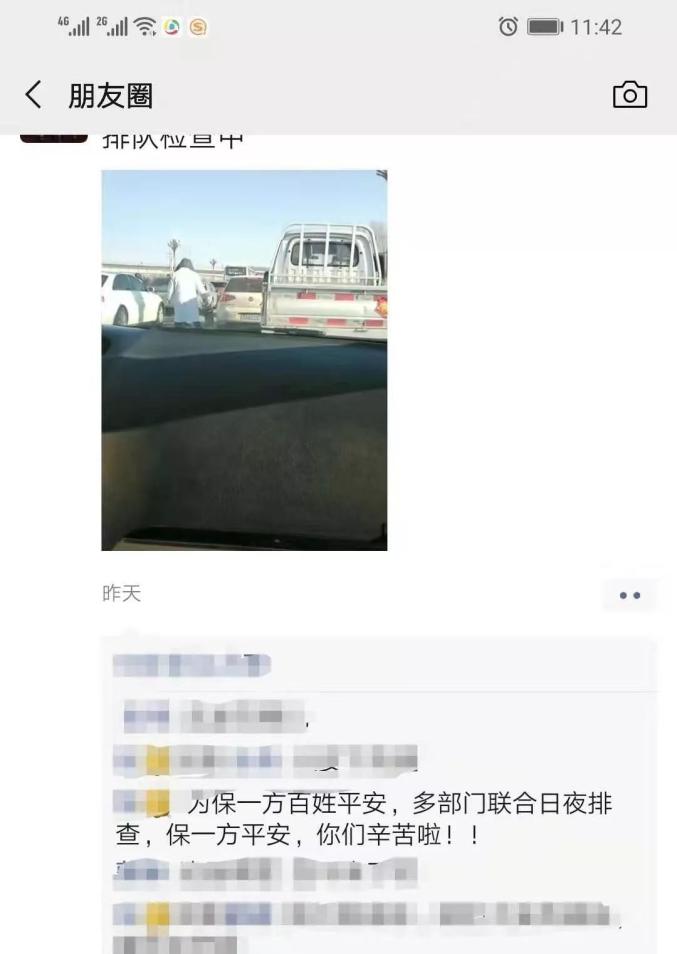The width and height of the screenshot is (677, 954).
Task: Open the traffic photo thumbnail in full view
Action: 244,360
